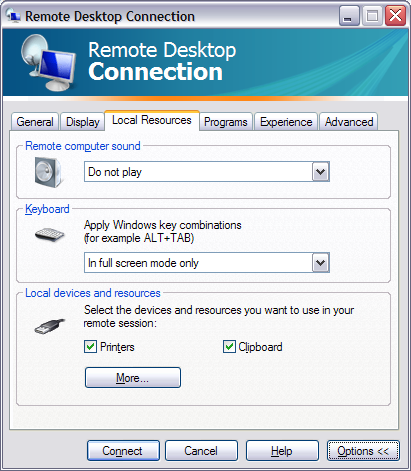Uncheck the Clipboard checkbox

pyautogui.click(x=229, y=347)
